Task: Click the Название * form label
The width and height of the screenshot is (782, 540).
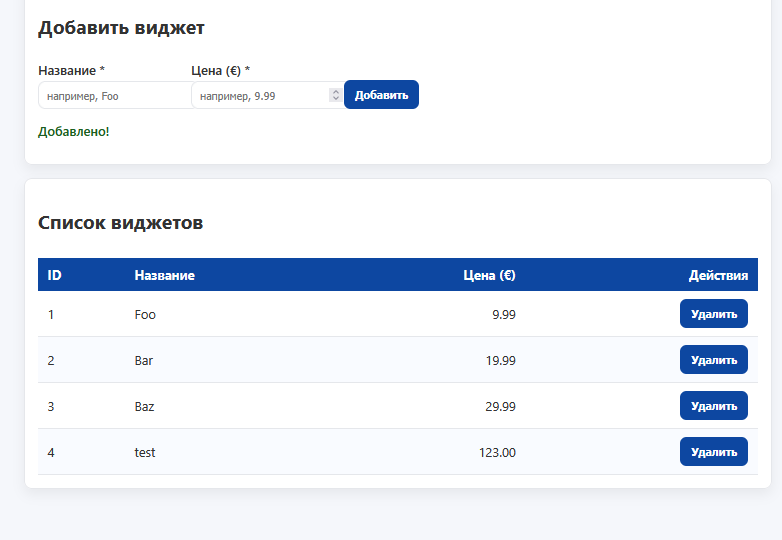Action: point(71,71)
